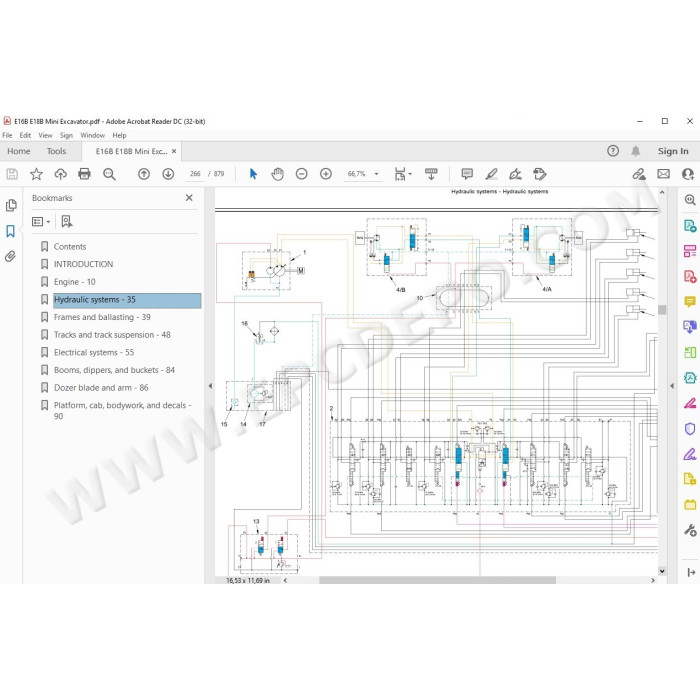Jump to Dozer blade and arm - 86
Screen dimensions: 700x700
(101, 388)
